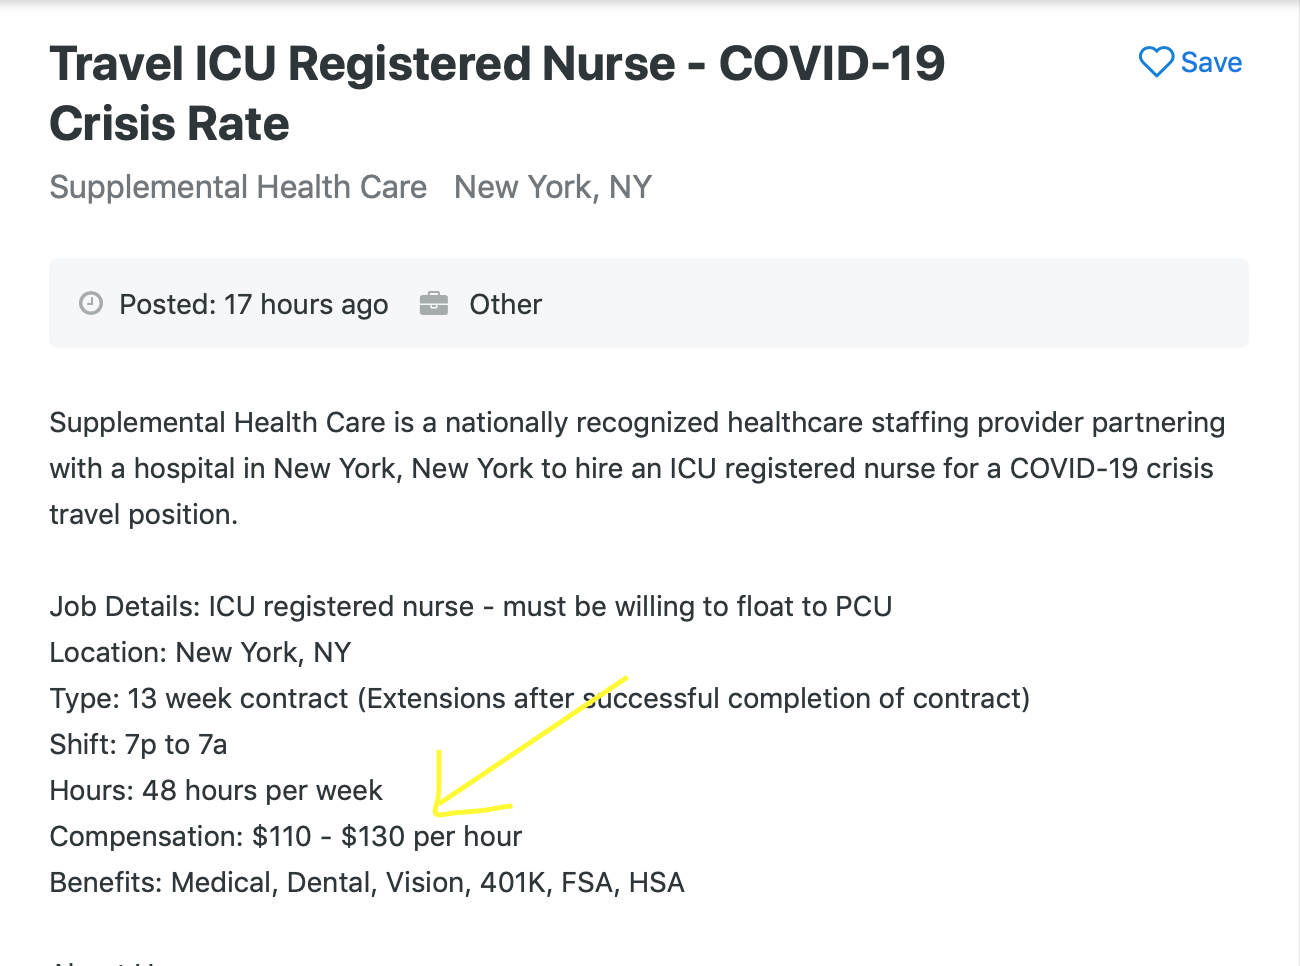Click the Travel ICU Registered Nurse job title

tap(497, 94)
